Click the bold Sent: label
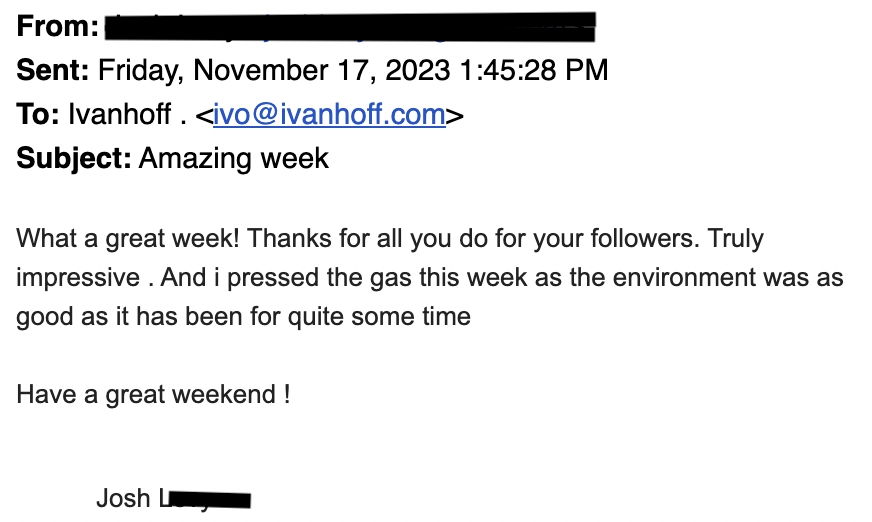872x522 pixels. 53,70
